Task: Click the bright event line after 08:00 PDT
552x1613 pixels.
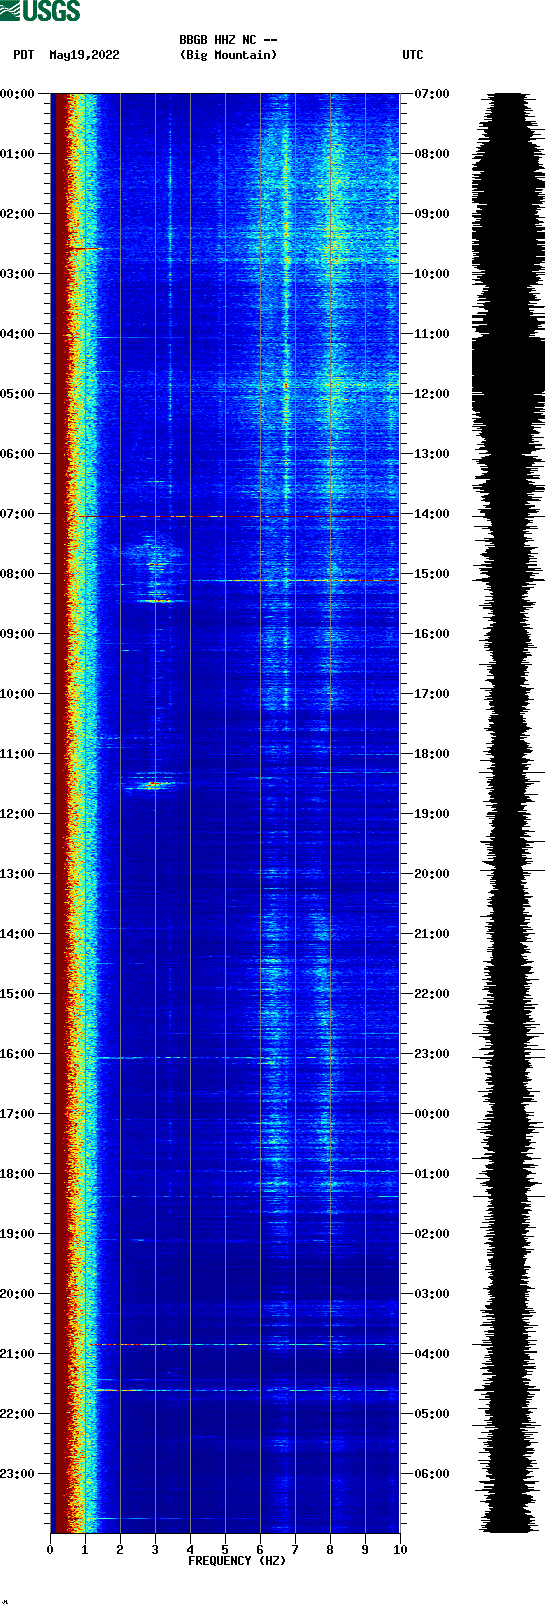Action: click(295, 580)
